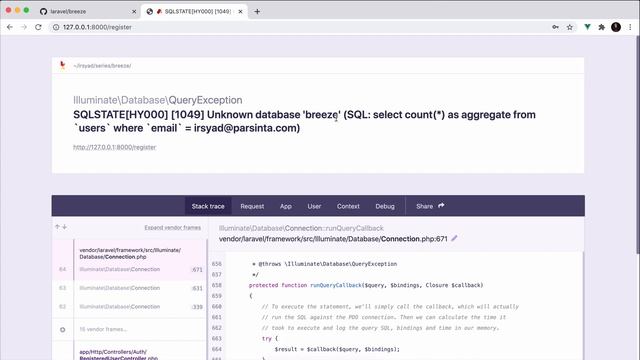Open the Vue devtools extension icon
This screenshot has height=360, width=640.
tap(587, 27)
